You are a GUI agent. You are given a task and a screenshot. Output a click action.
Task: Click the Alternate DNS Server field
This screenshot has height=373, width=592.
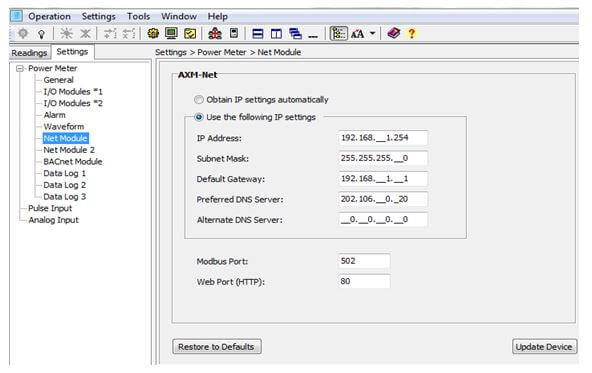[383, 220]
